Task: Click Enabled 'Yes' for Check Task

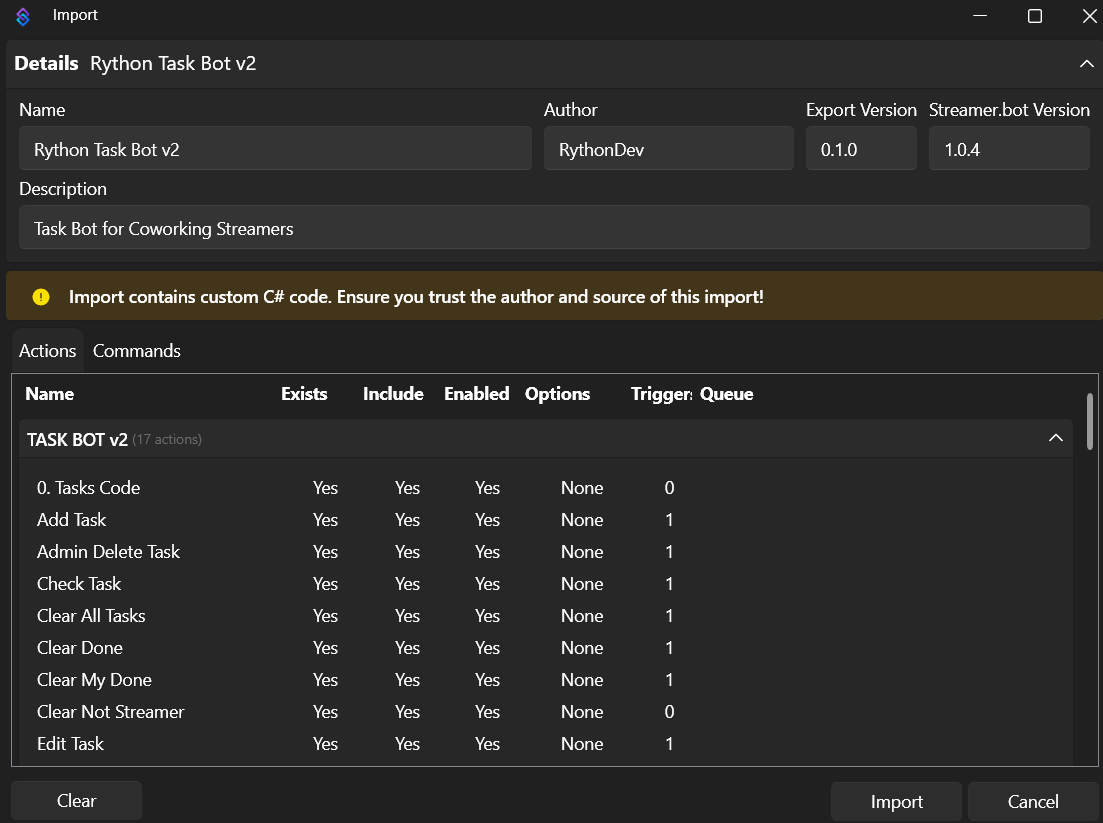Action: 487,584
